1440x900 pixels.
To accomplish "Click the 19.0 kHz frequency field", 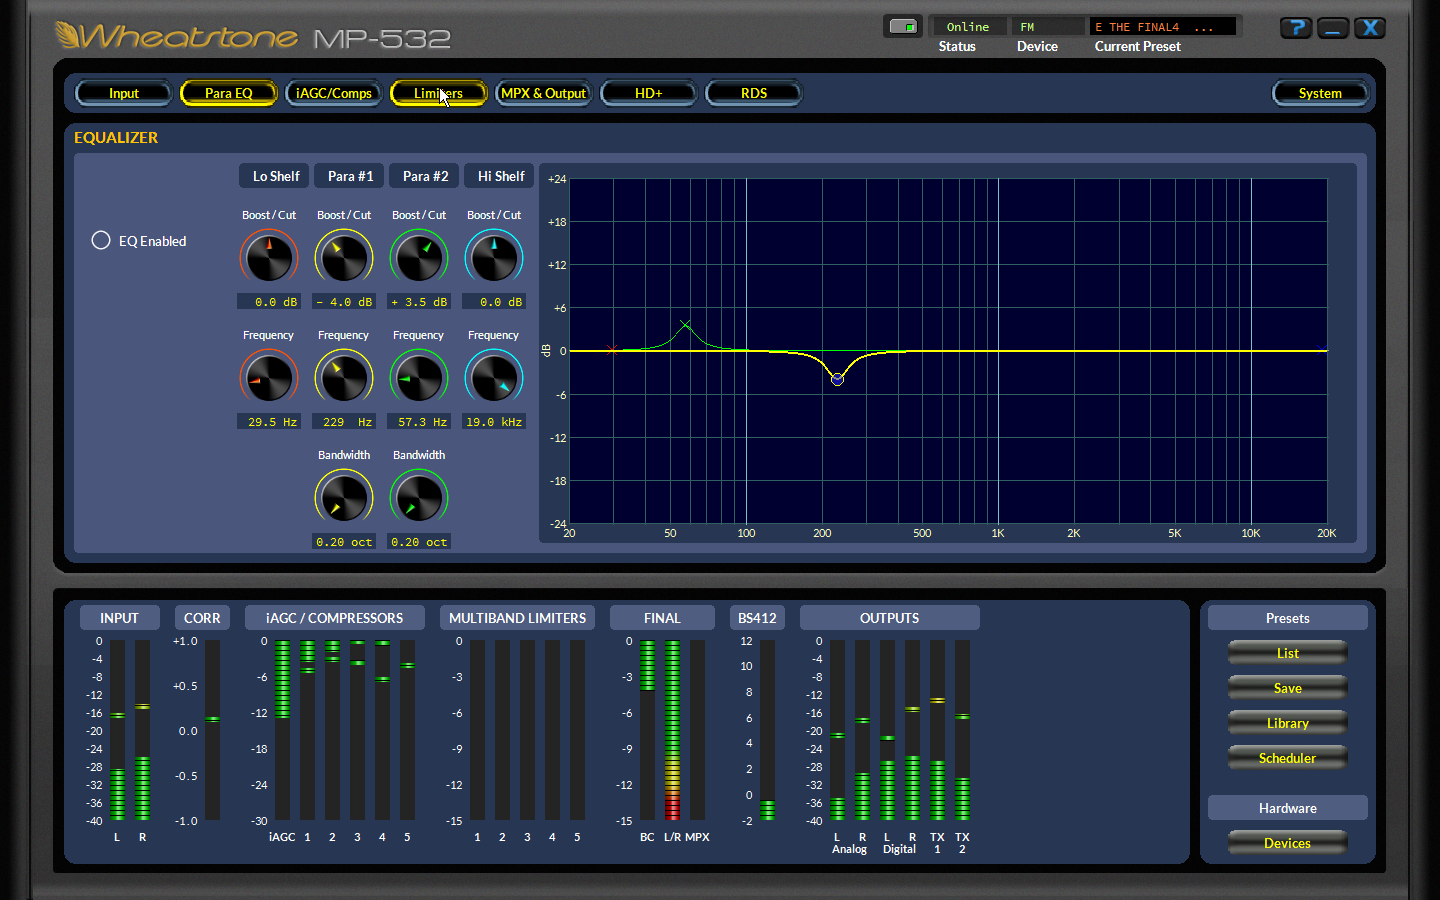I will click(x=494, y=422).
